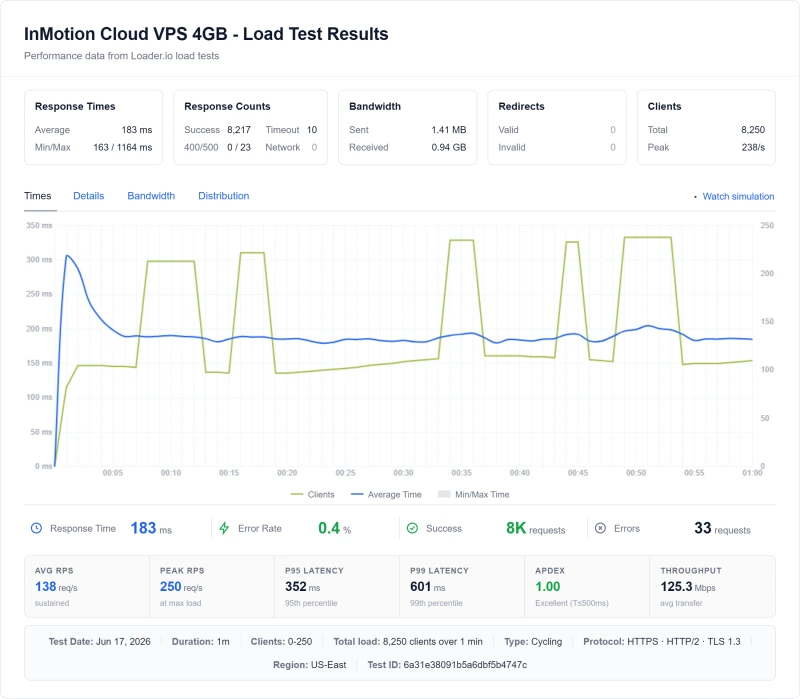Click the Clients card heading
The height and width of the screenshot is (699, 800).
[x=664, y=106]
